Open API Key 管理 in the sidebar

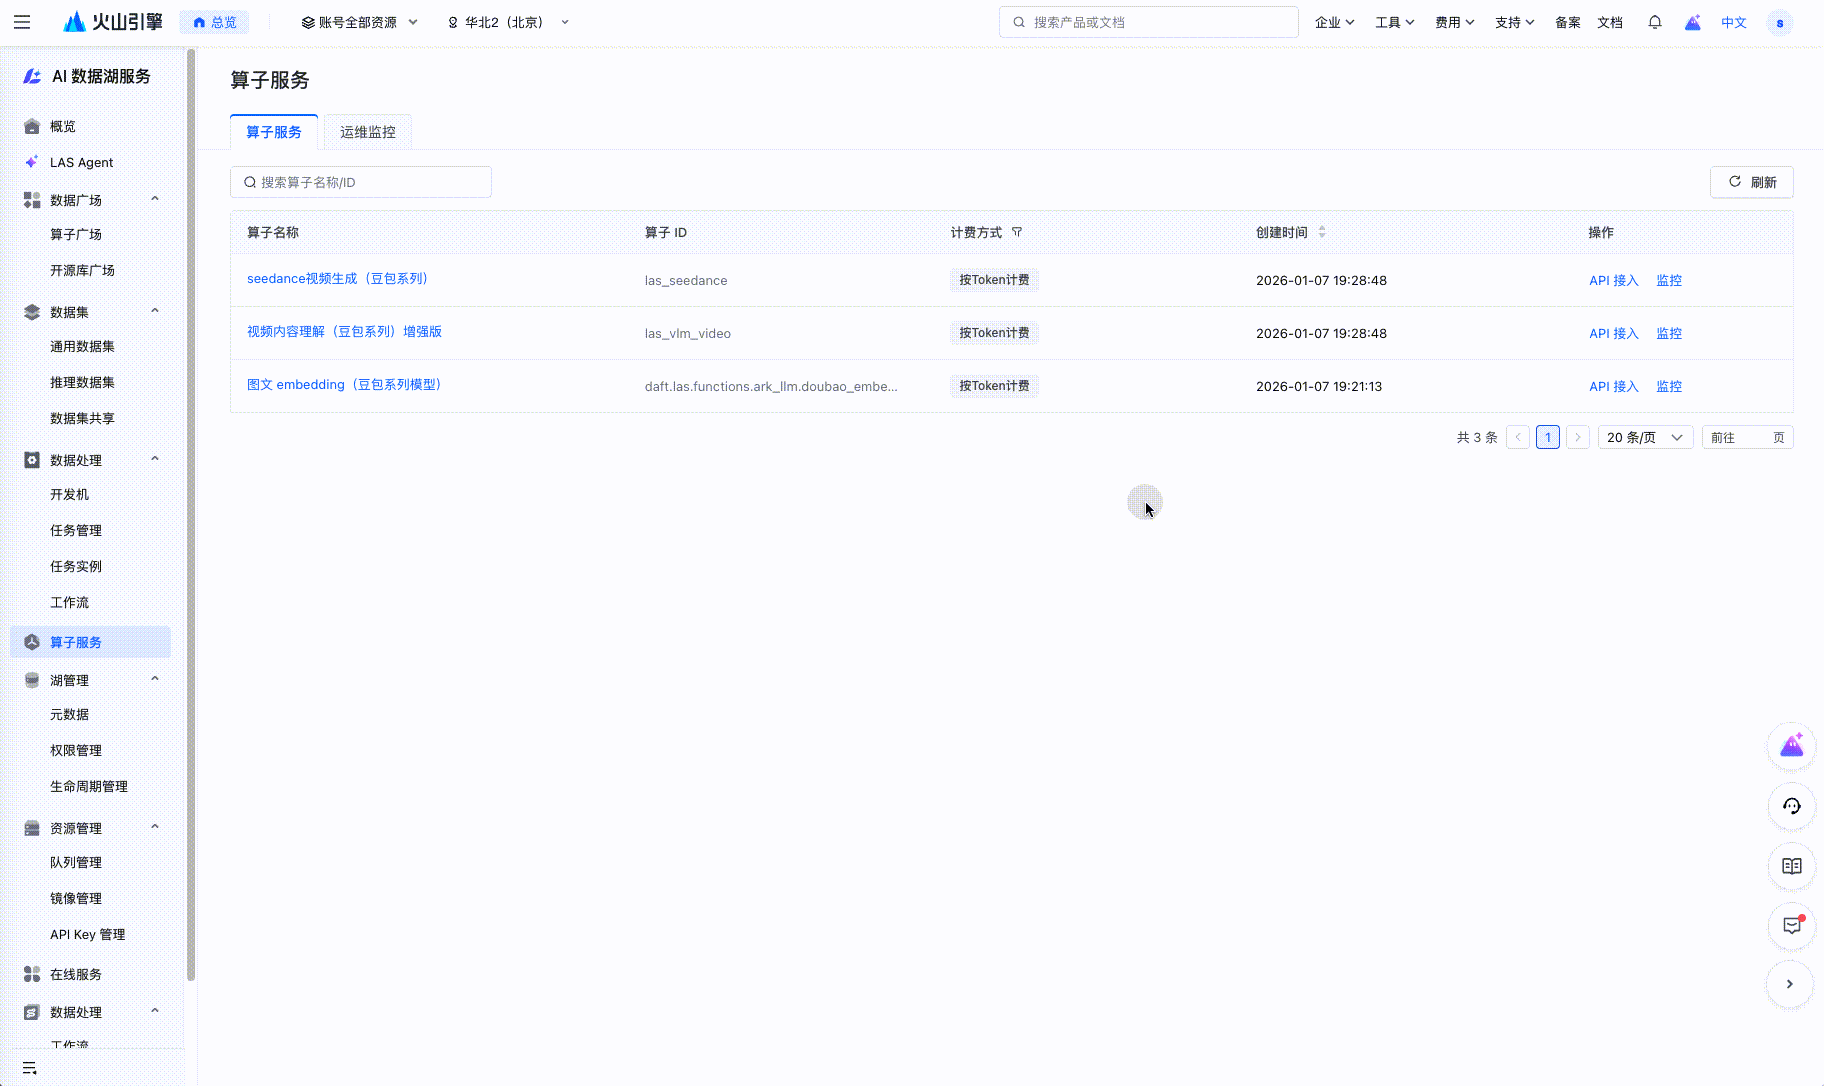90,934
